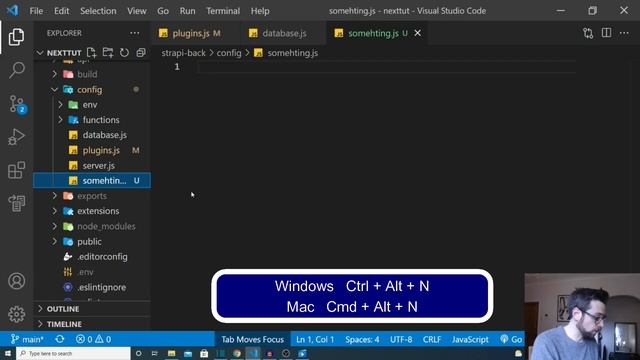Open .editorconfig file in explorer
The image size is (640, 360).
pos(102,257)
